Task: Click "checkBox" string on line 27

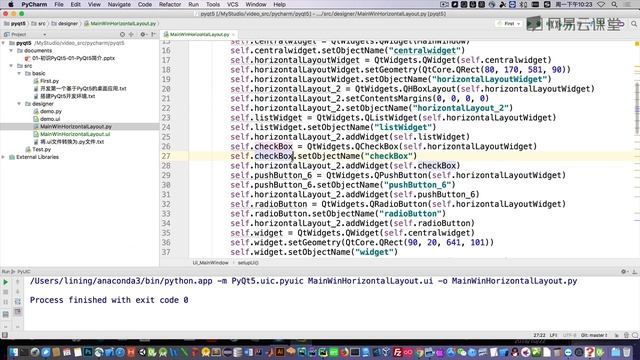Action: pyautogui.click(x=388, y=156)
